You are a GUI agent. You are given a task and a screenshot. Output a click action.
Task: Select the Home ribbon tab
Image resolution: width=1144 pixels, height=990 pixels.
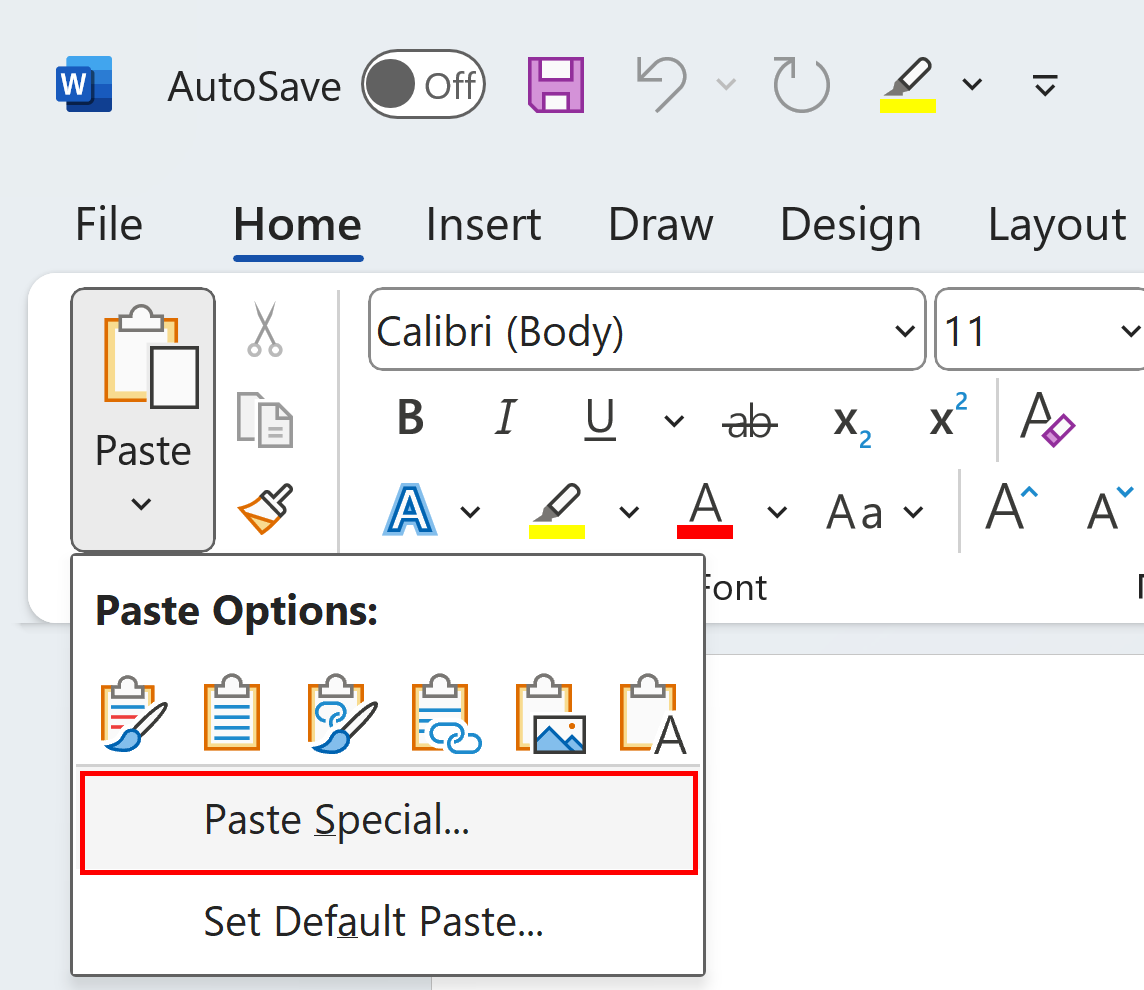click(x=298, y=224)
